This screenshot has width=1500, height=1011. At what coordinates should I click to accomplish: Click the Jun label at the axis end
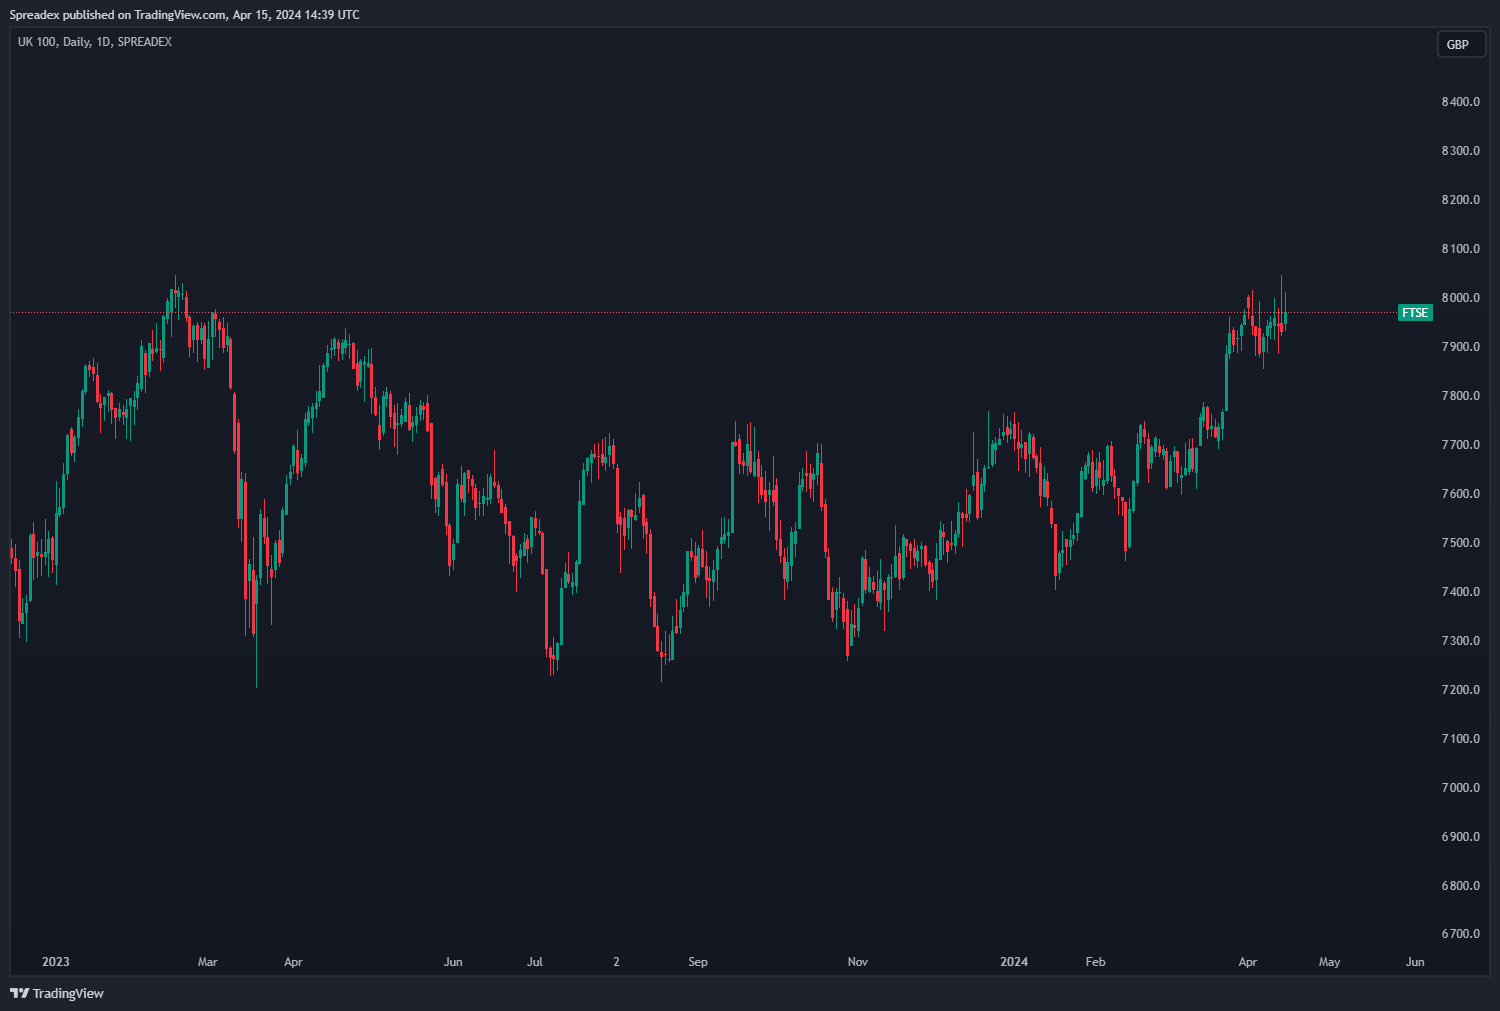(1415, 962)
